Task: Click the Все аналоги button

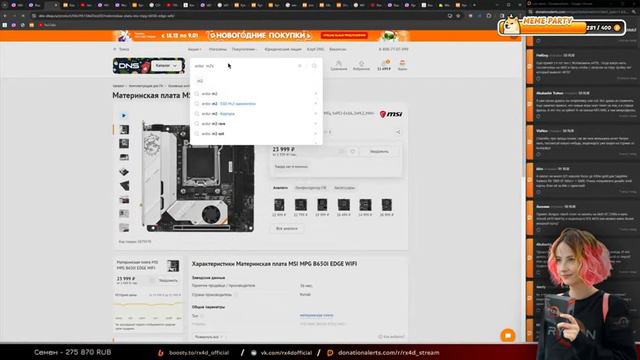Action: point(287,229)
